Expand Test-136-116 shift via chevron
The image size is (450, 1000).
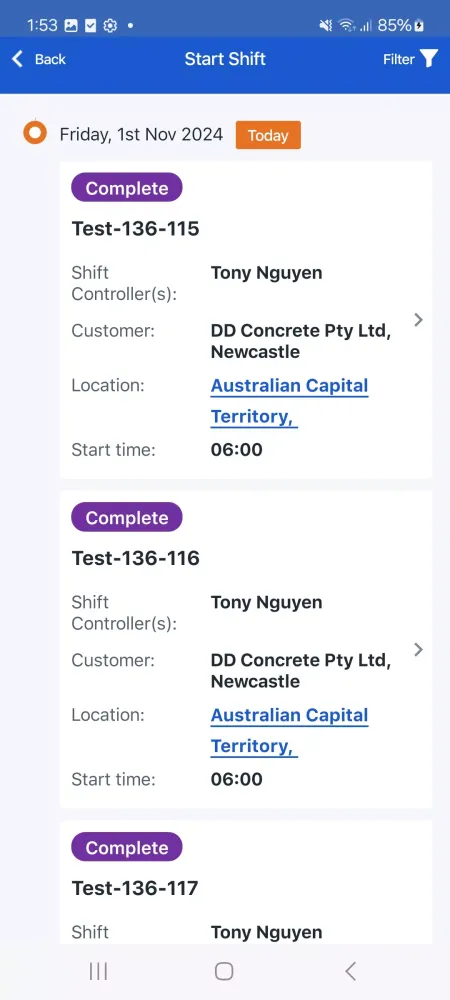click(x=418, y=649)
